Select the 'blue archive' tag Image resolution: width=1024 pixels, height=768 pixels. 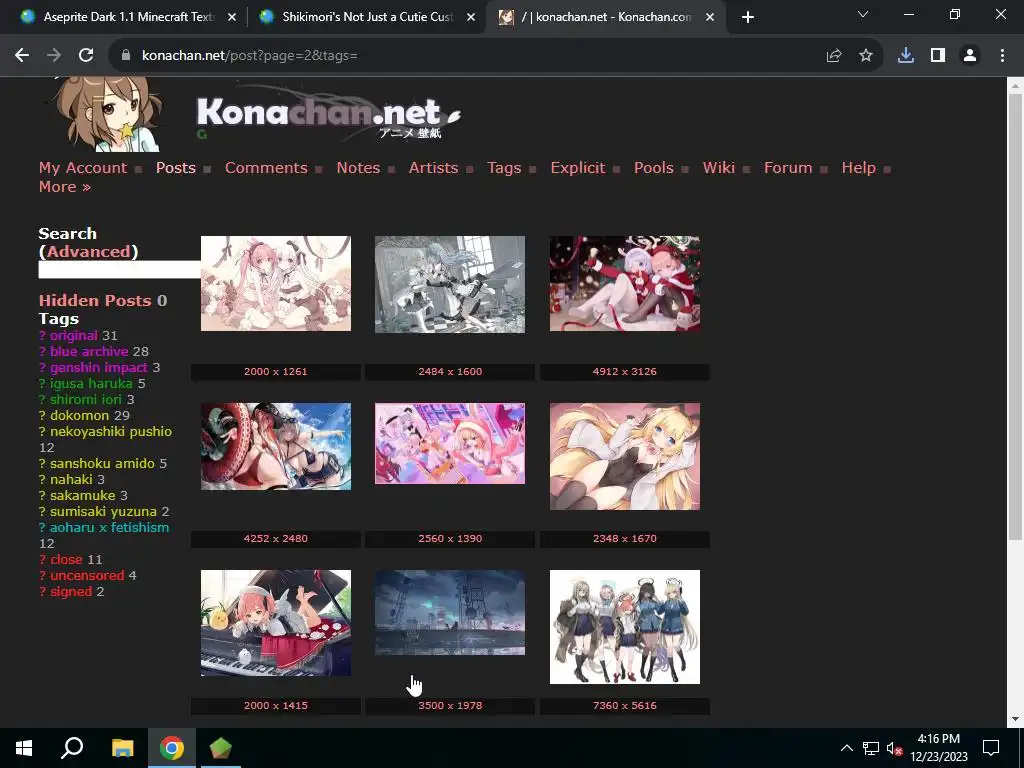tap(89, 351)
